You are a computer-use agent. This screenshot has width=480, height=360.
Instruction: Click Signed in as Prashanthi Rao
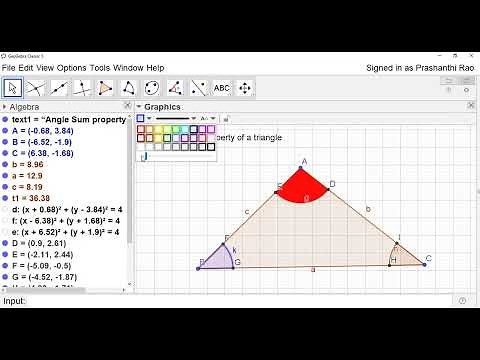(420, 68)
